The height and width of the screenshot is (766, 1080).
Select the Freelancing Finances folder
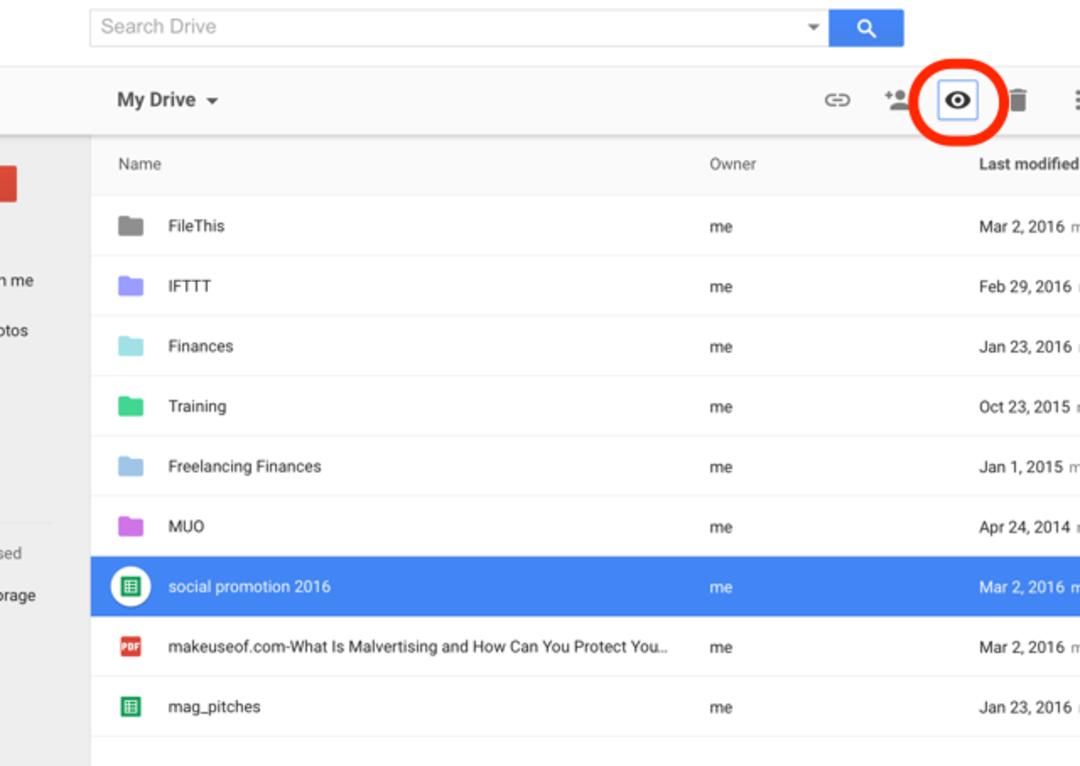[585, 466]
